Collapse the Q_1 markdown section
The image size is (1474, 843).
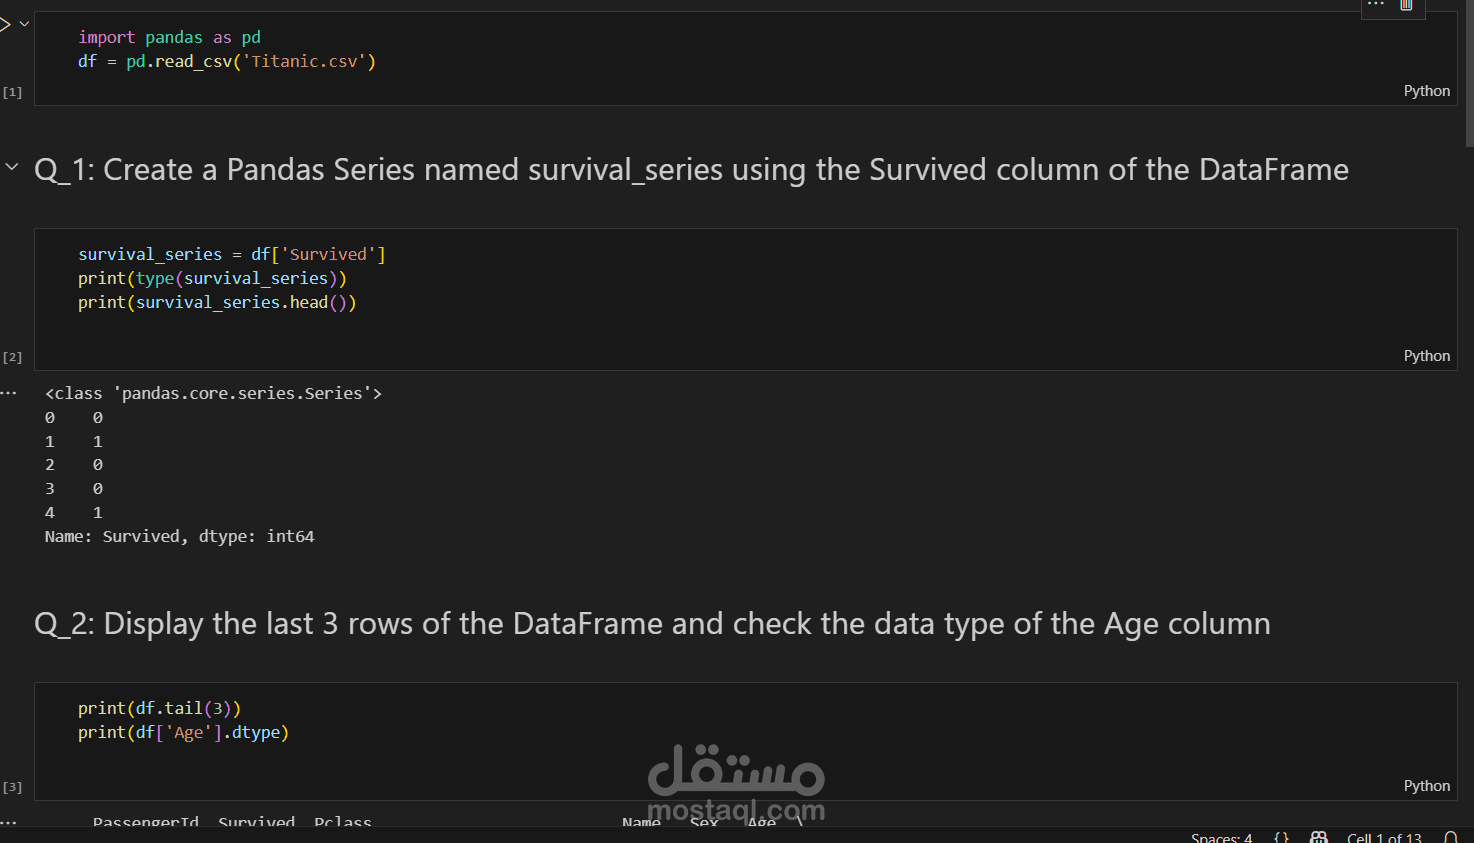point(12,167)
